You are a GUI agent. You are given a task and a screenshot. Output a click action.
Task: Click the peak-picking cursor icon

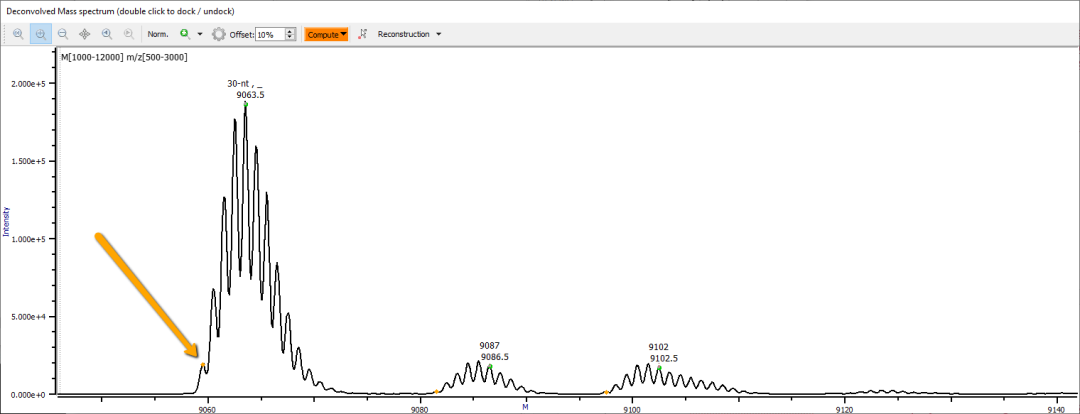click(364, 34)
